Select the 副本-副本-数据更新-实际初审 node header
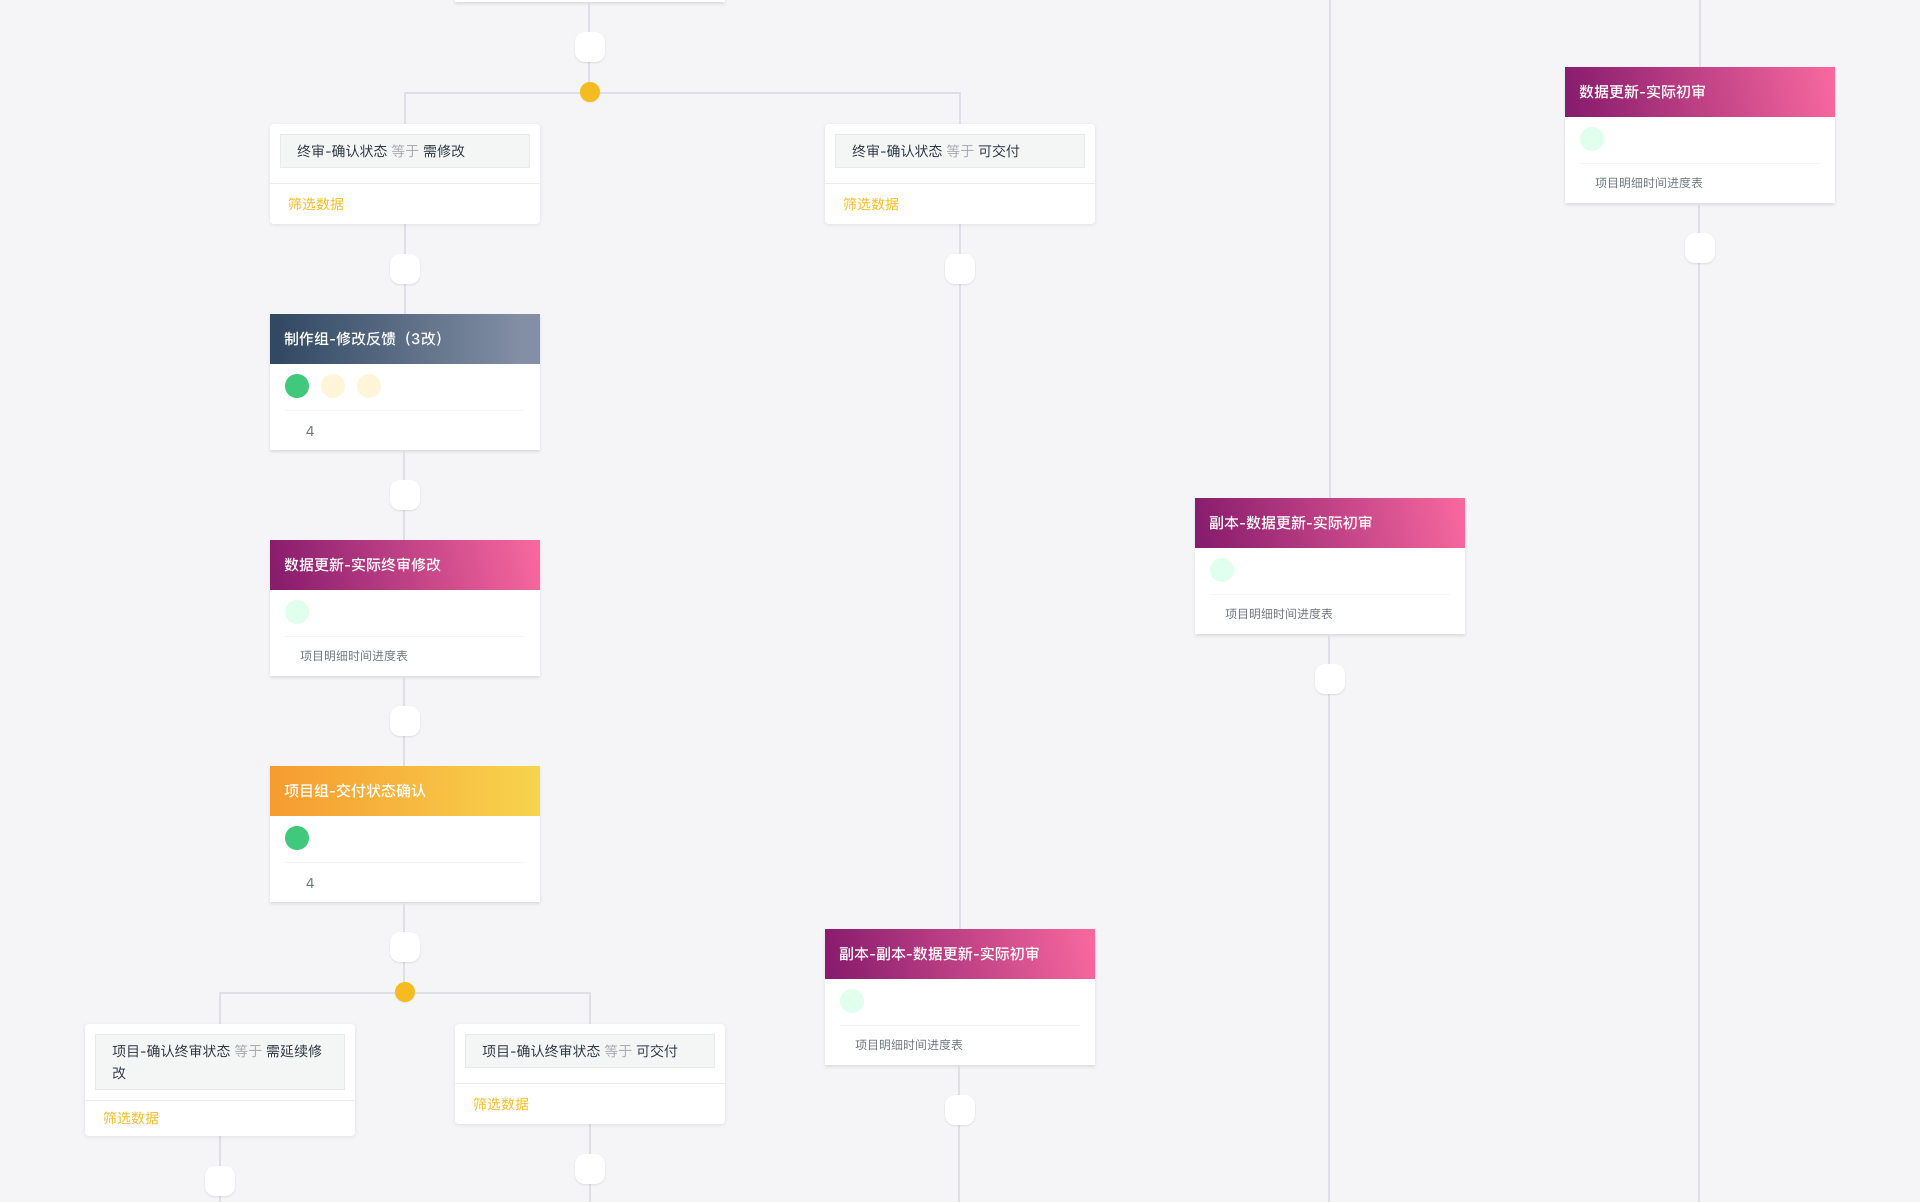 960,954
